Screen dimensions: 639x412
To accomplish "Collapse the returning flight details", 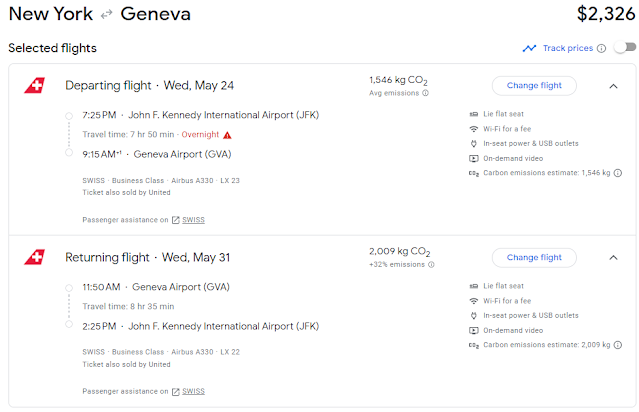I will coord(613,258).
